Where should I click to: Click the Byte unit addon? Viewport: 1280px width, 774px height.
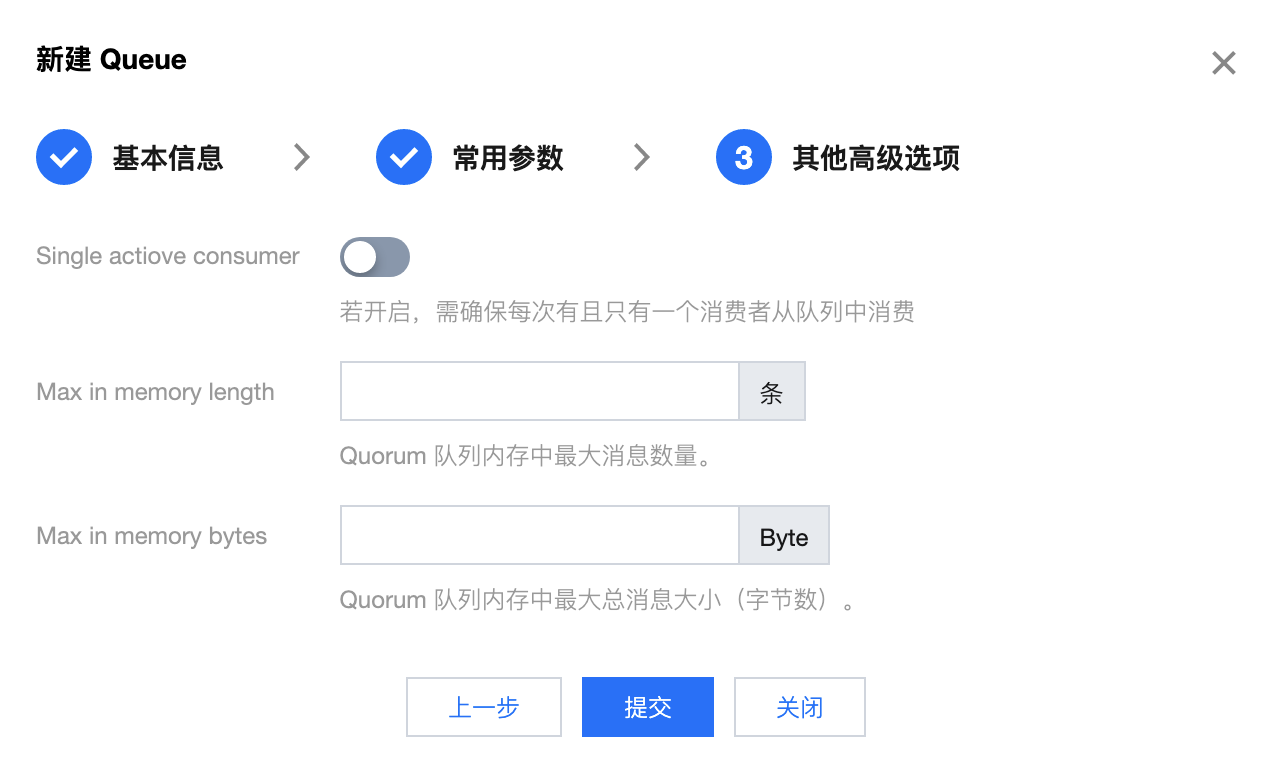[x=784, y=535]
